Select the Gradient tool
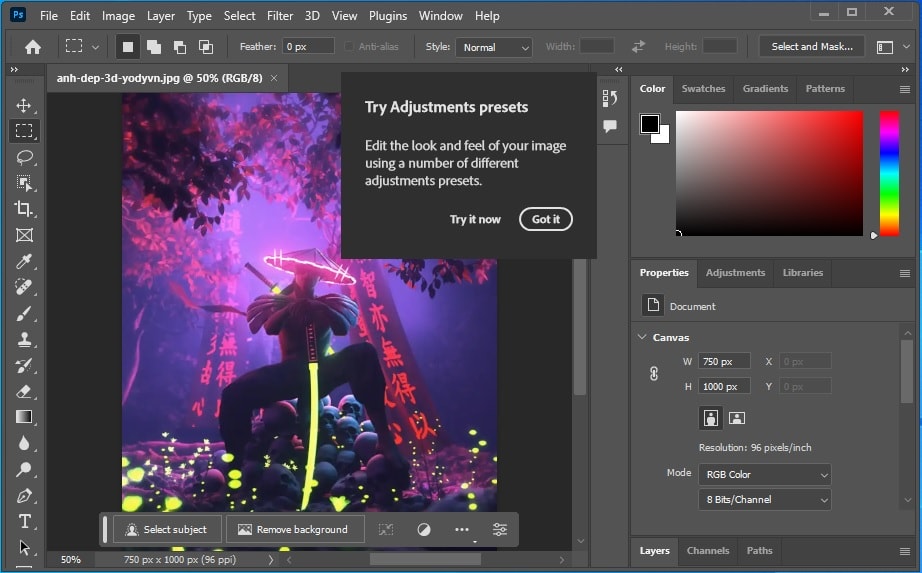Viewport: 922px width, 573px height. click(24, 417)
